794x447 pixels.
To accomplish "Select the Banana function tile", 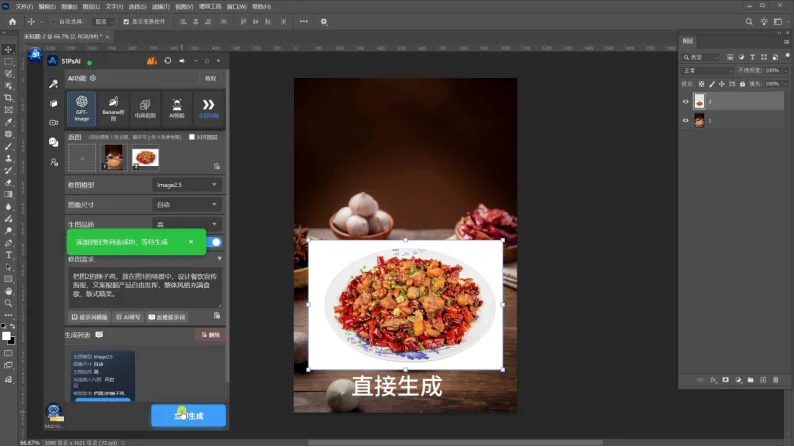I will click(113, 107).
